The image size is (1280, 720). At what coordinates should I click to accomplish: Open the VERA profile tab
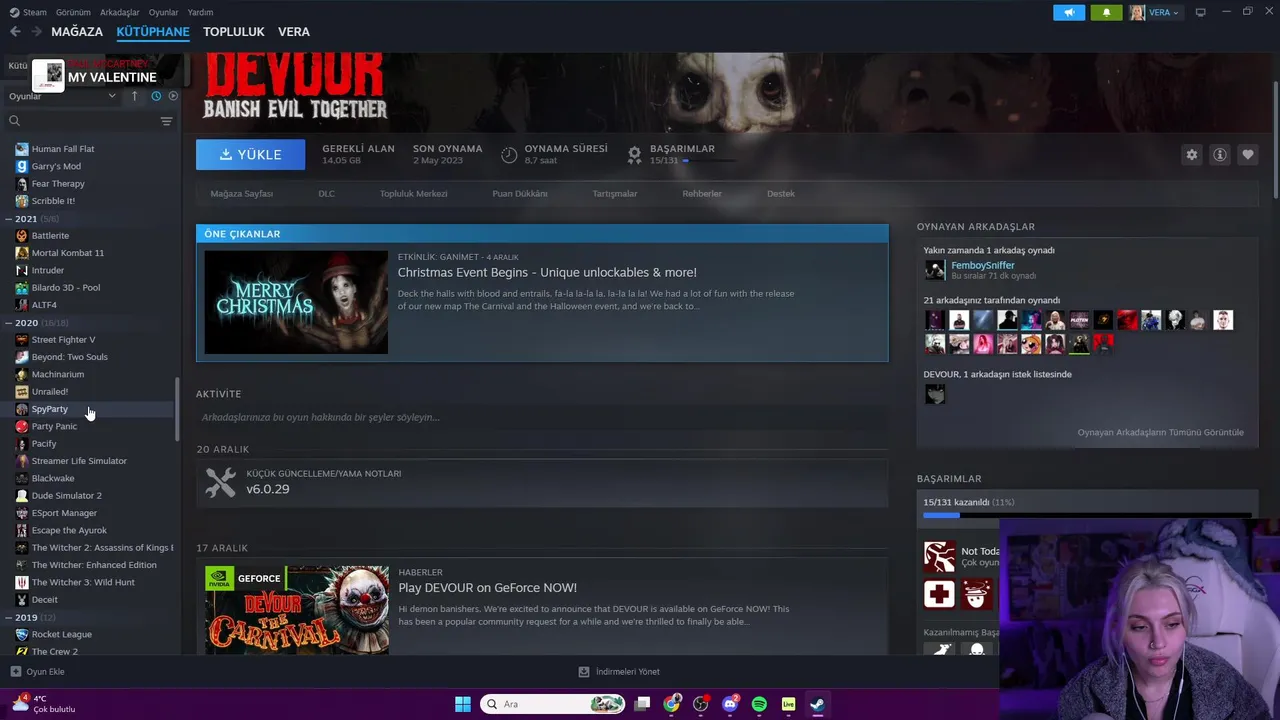294,32
